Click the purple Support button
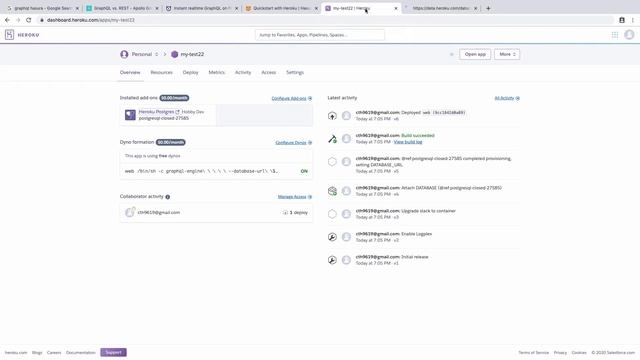This screenshot has height=360, width=640. click(x=113, y=352)
